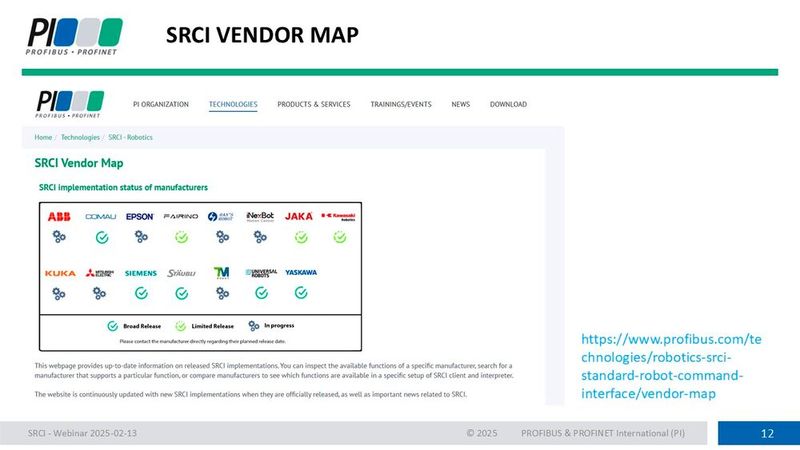Screen dimensions: 800x450
Task: Click the FAIRINO vendor logo
Action: point(181,216)
